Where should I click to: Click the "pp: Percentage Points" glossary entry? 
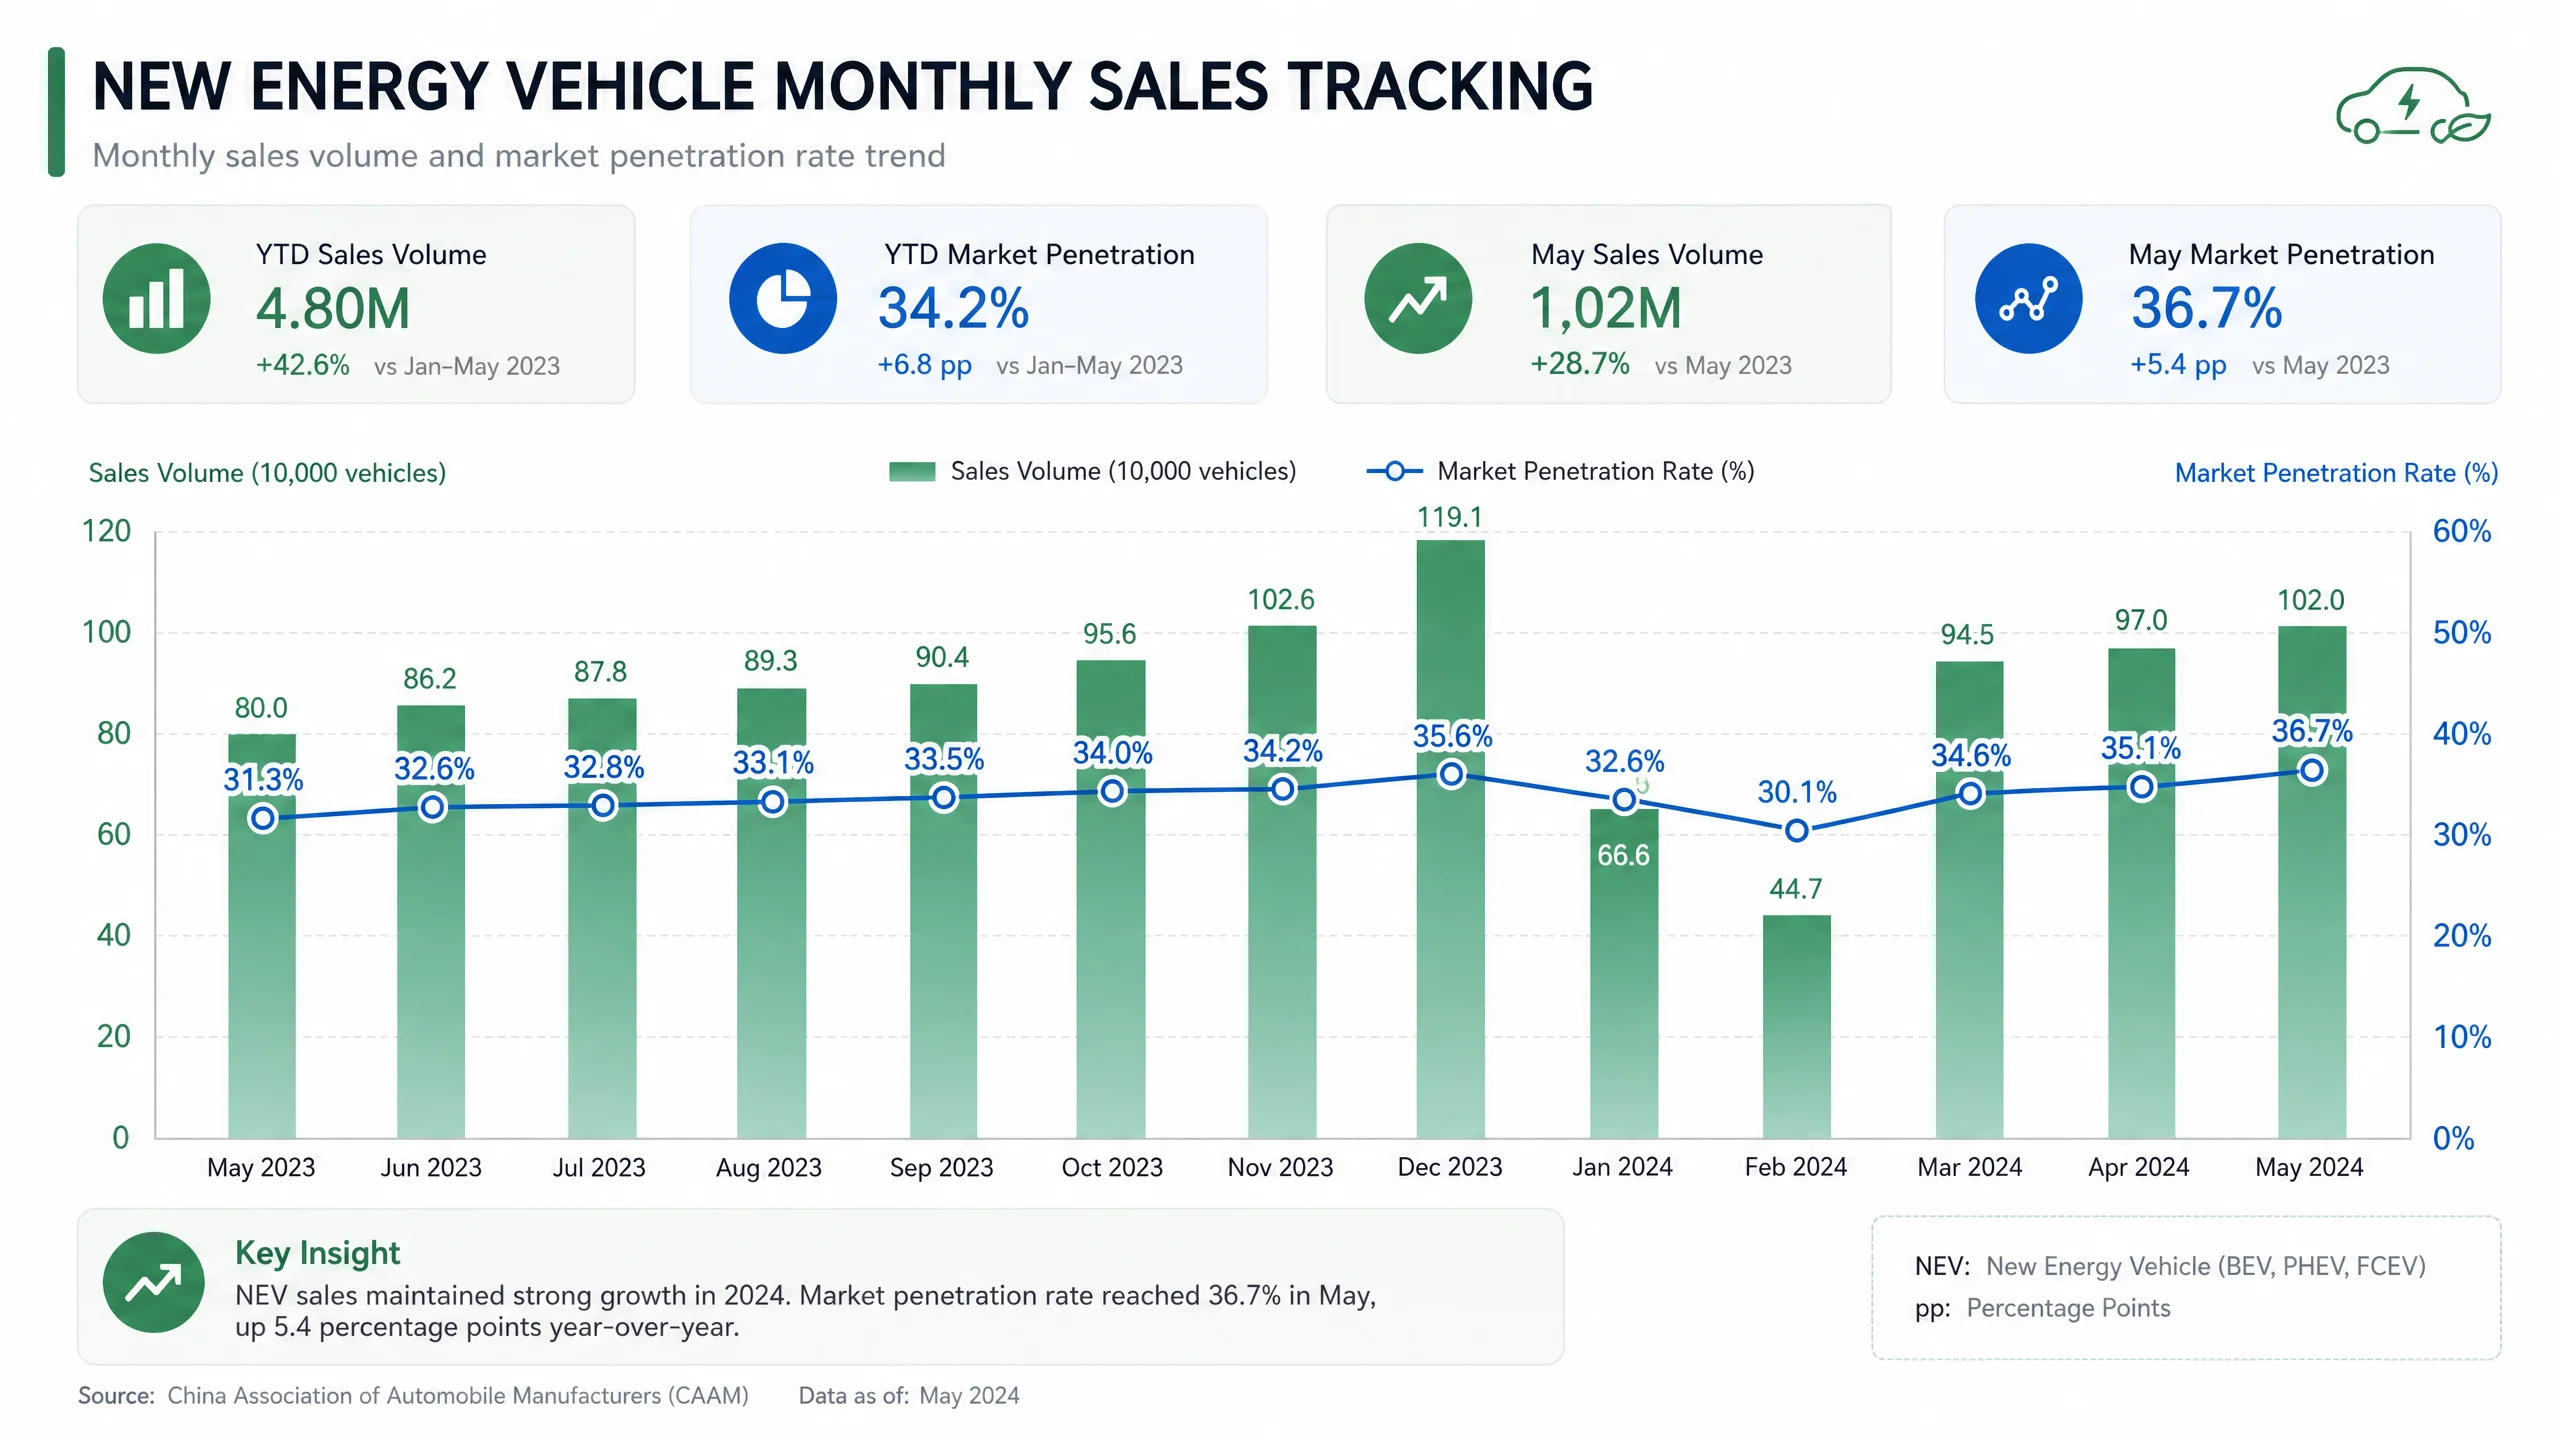[2042, 1308]
